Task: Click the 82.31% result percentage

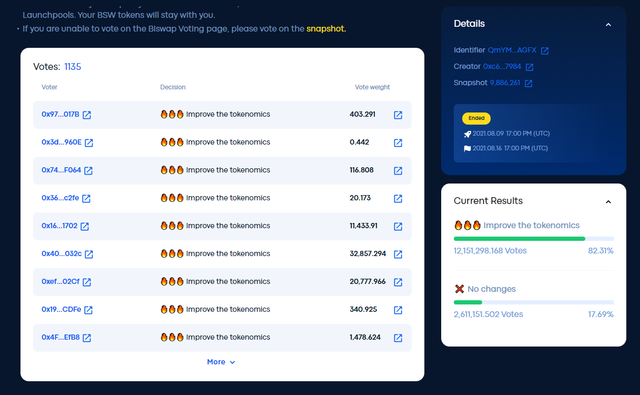Action: (x=600, y=251)
